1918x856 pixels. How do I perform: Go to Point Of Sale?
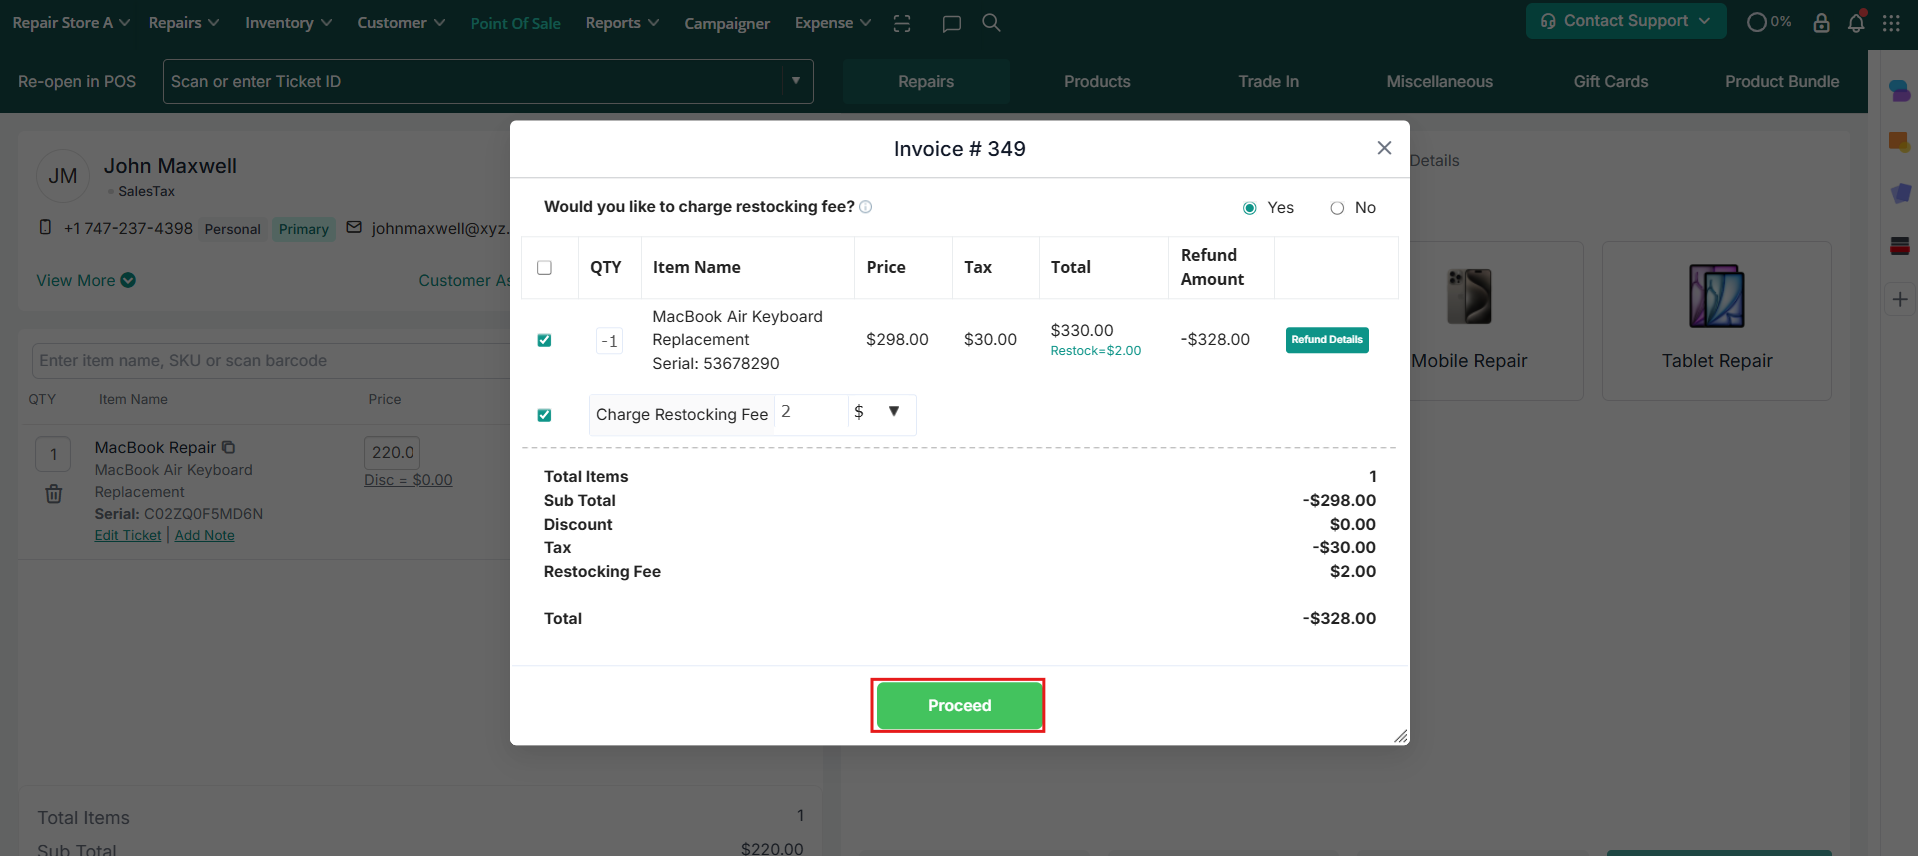pyautogui.click(x=515, y=23)
